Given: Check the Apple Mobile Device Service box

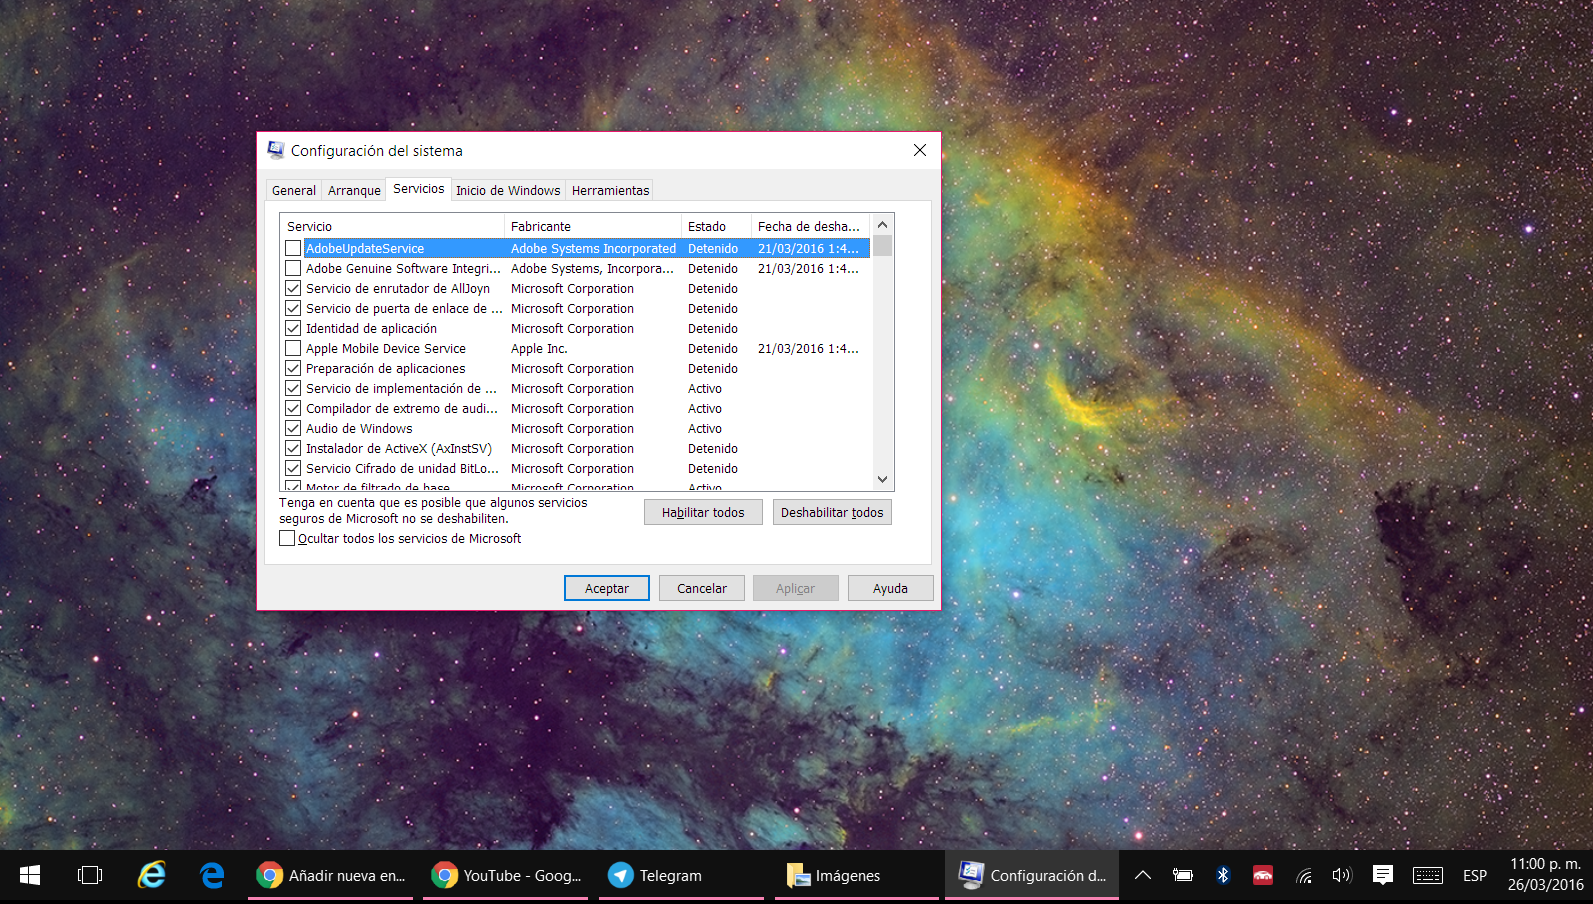Looking at the screenshot, I should coord(293,348).
